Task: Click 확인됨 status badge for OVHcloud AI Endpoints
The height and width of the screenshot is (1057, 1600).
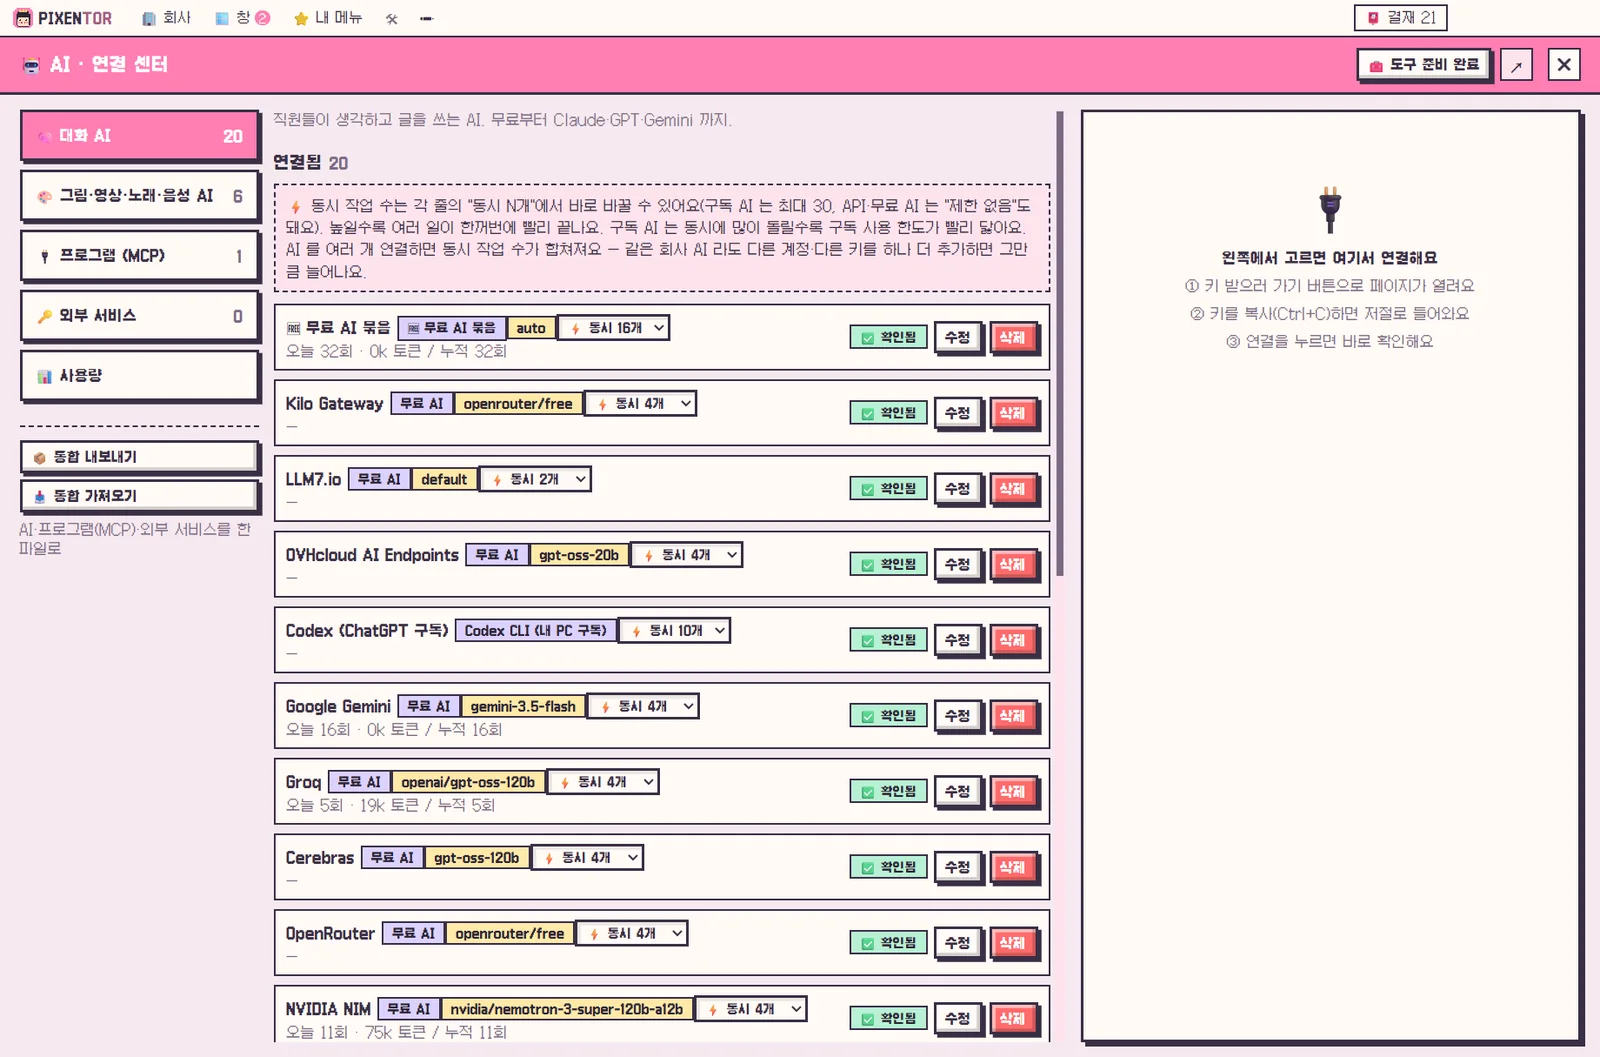Action: pos(888,565)
